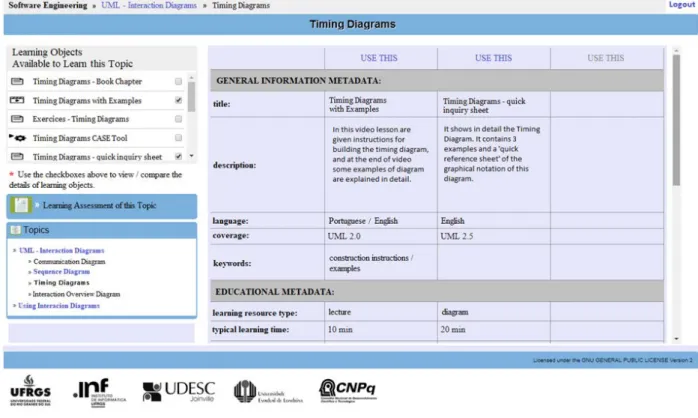Click the video icon beside Timing Diagrams with Examples
Screen dimensions: 698x418
(17, 100)
